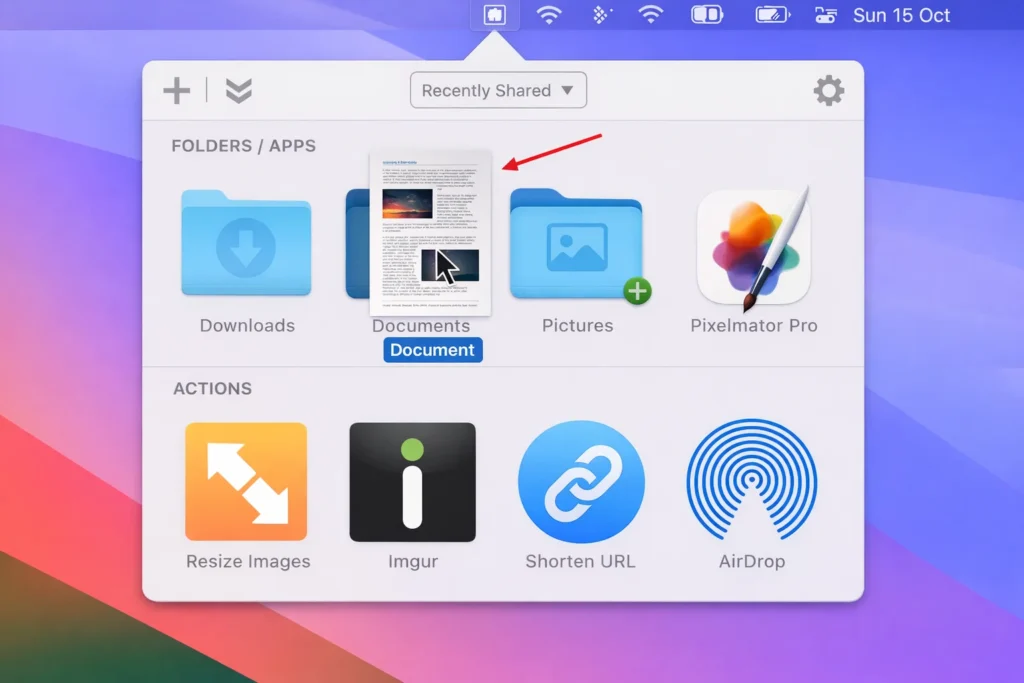This screenshot has height=683, width=1024.
Task: Click the blue Document label badge
Action: (x=432, y=350)
